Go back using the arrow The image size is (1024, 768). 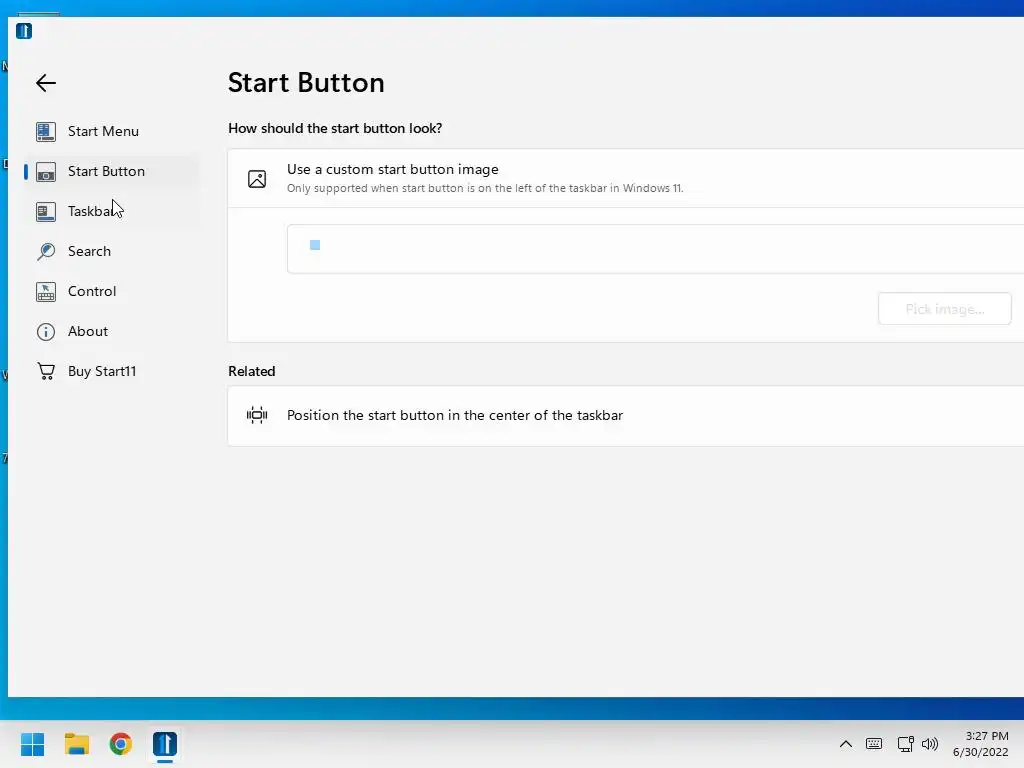[46, 83]
